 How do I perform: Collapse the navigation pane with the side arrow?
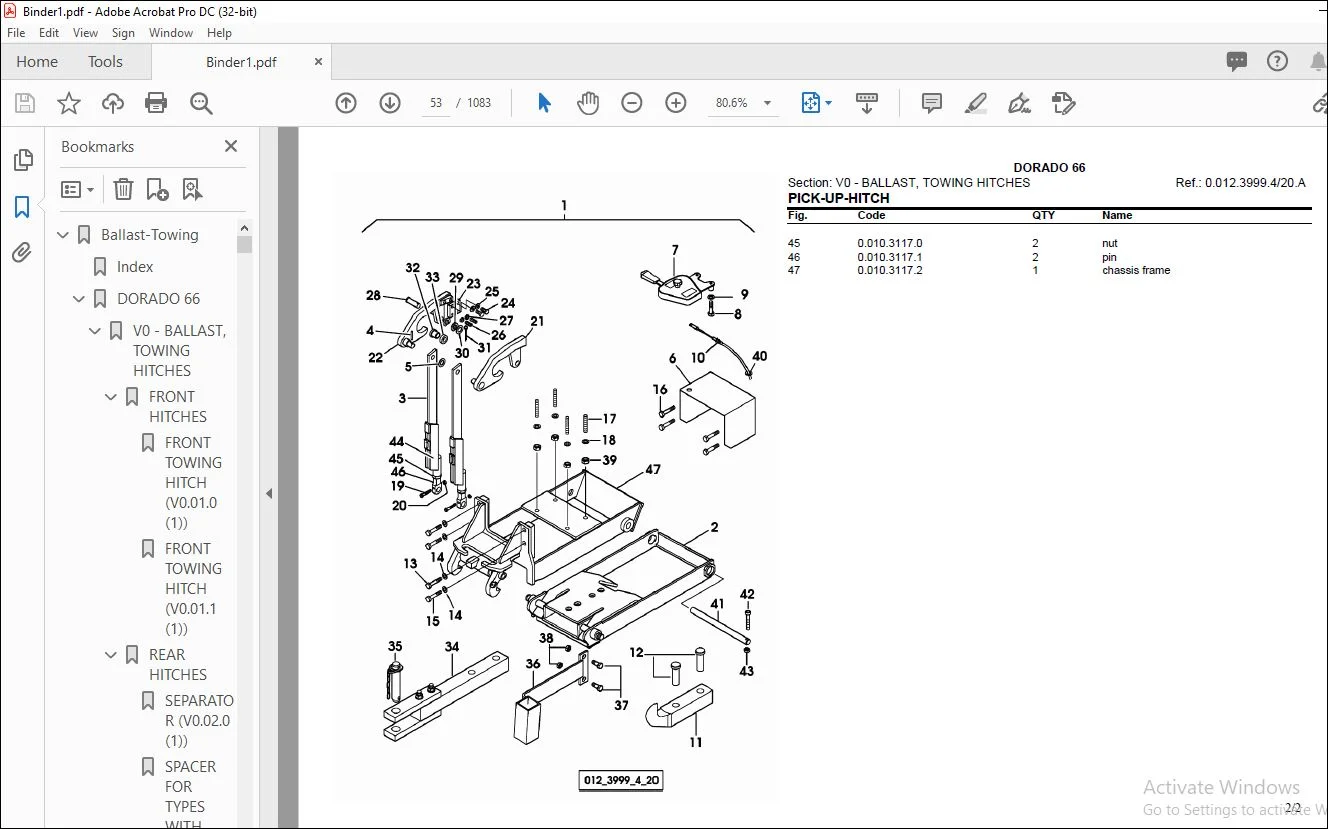(268, 493)
